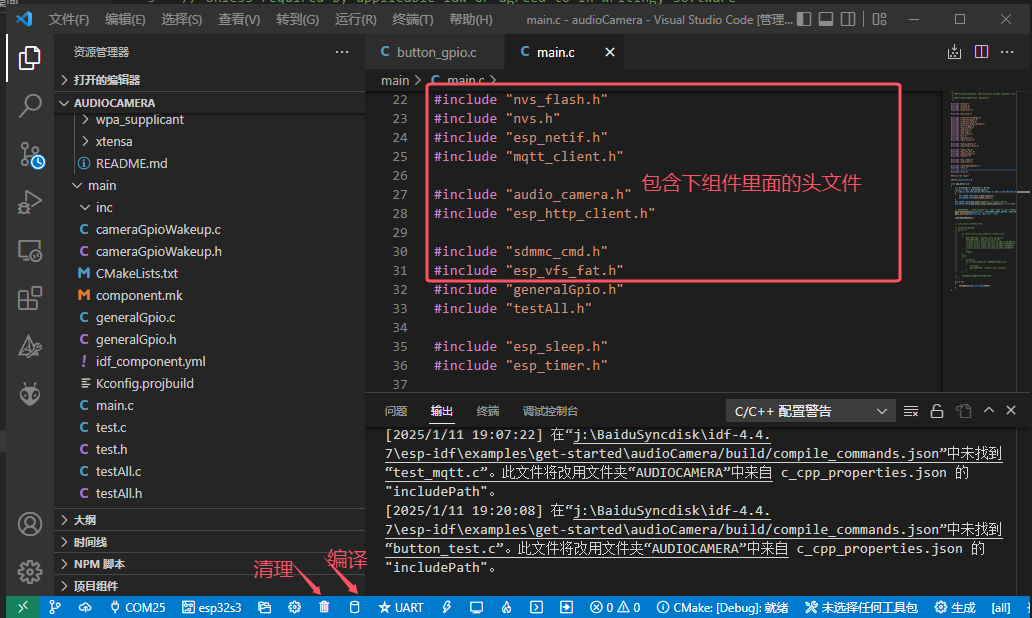Image resolution: width=1032 pixels, height=618 pixels.
Task: Open SDK configuration editor gear icon
Action: [294, 607]
